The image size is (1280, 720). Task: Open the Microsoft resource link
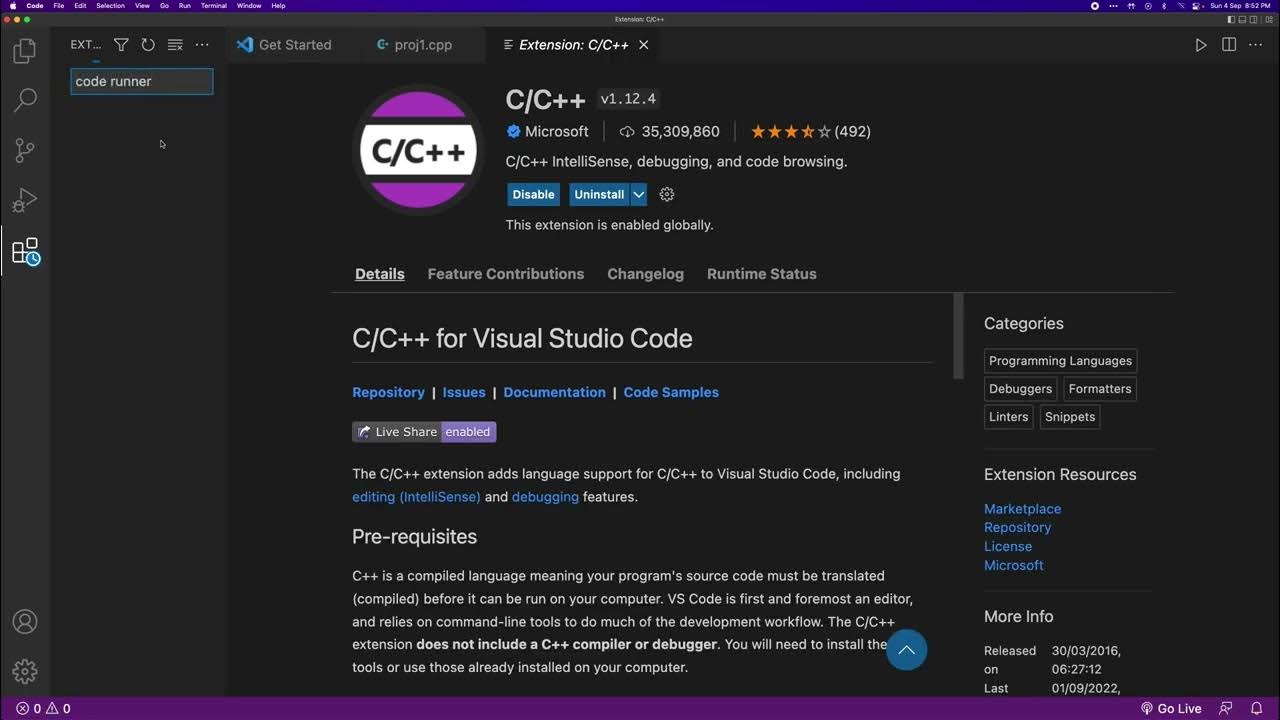1013,565
